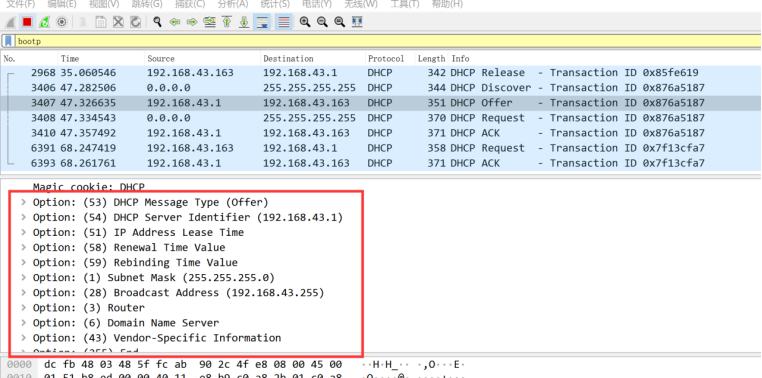
Task: Click the bootp display filter field
Action: (388, 41)
